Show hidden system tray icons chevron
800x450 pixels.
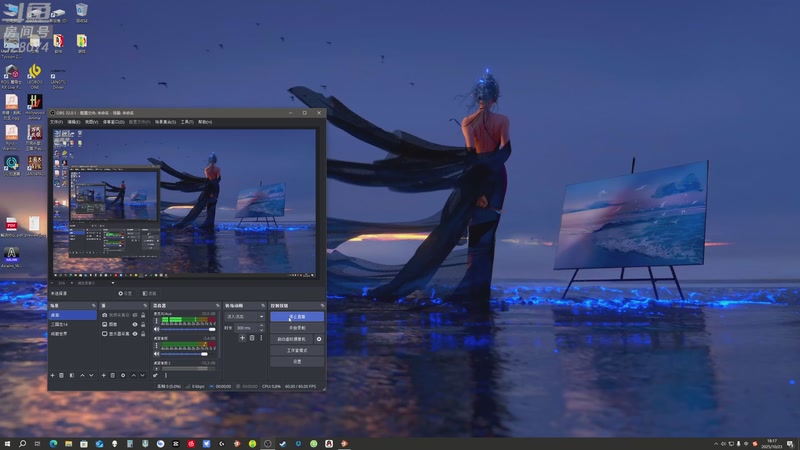tap(716, 444)
